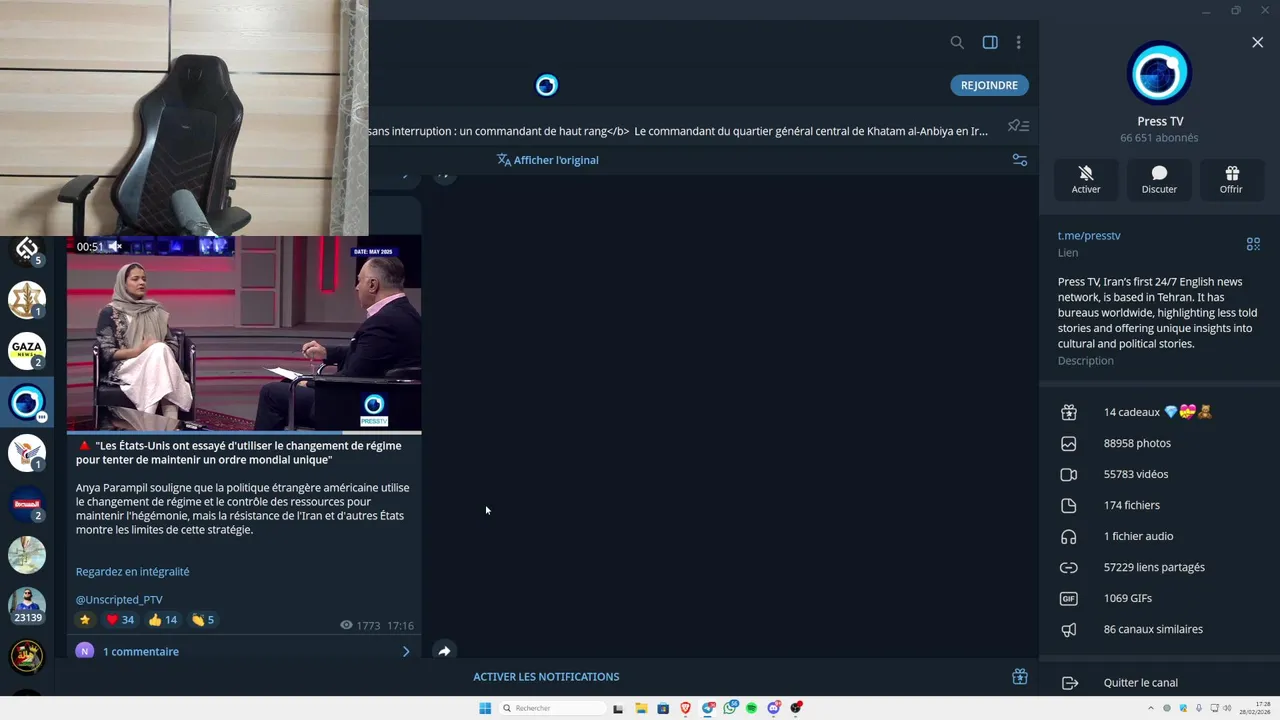The height and width of the screenshot is (720, 1280).
Task: Open sidebar chat with red-gold emblem avatar
Action: (x=27, y=657)
